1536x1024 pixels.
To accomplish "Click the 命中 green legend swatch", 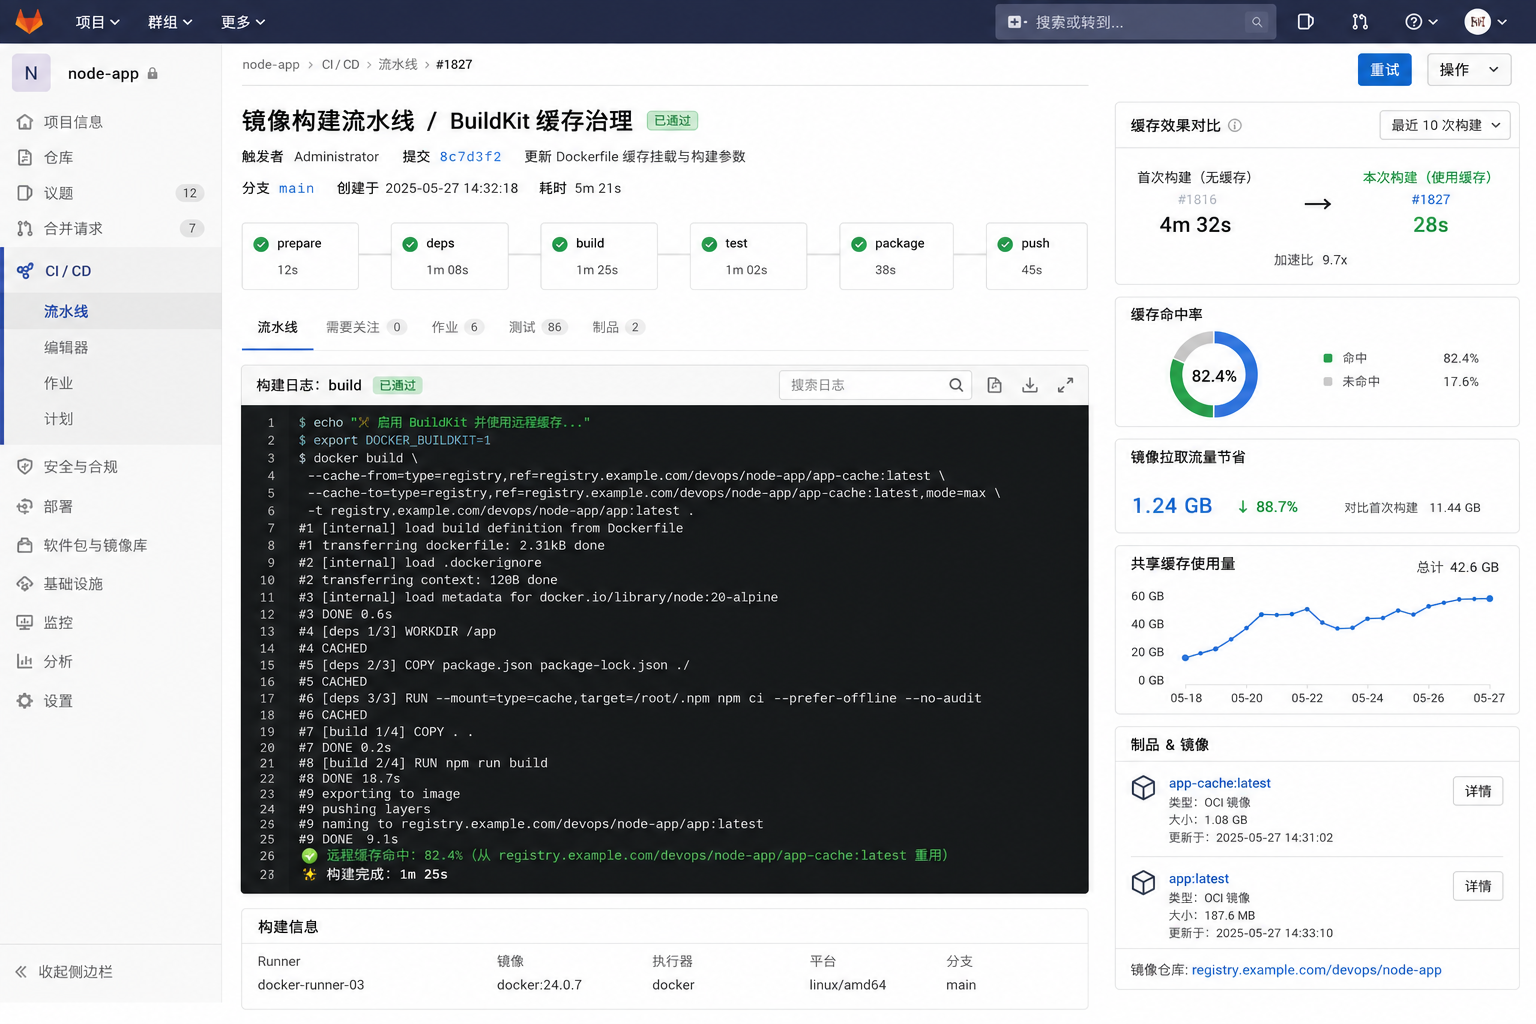I will (1328, 358).
